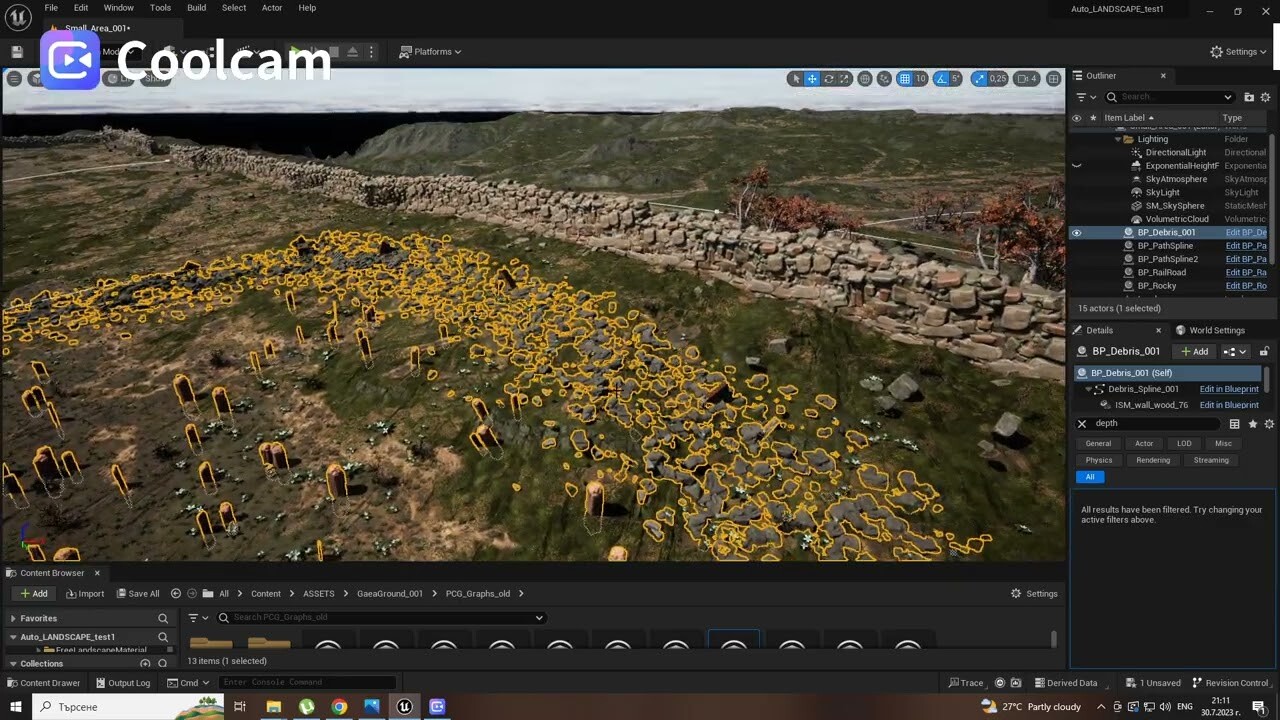
Task: Click the Details component list scrollbar
Action: tap(1267, 379)
